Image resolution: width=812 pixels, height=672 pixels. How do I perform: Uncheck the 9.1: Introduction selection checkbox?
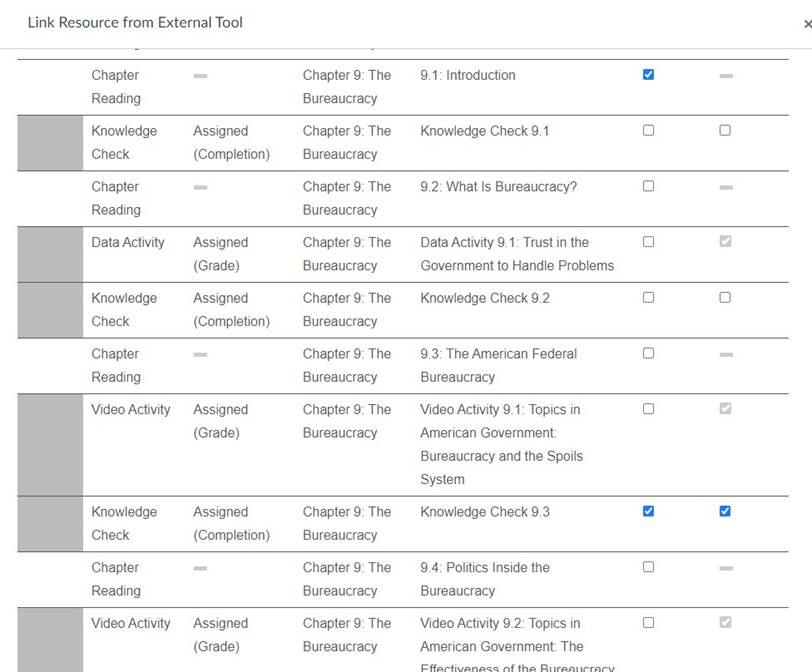(x=648, y=75)
